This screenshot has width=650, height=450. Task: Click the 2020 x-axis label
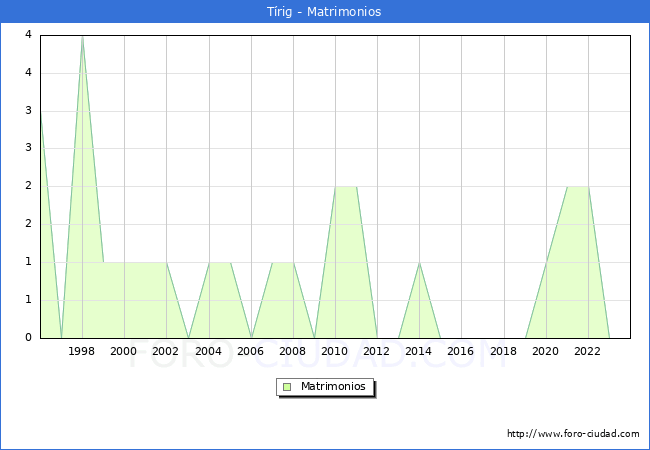click(x=545, y=351)
